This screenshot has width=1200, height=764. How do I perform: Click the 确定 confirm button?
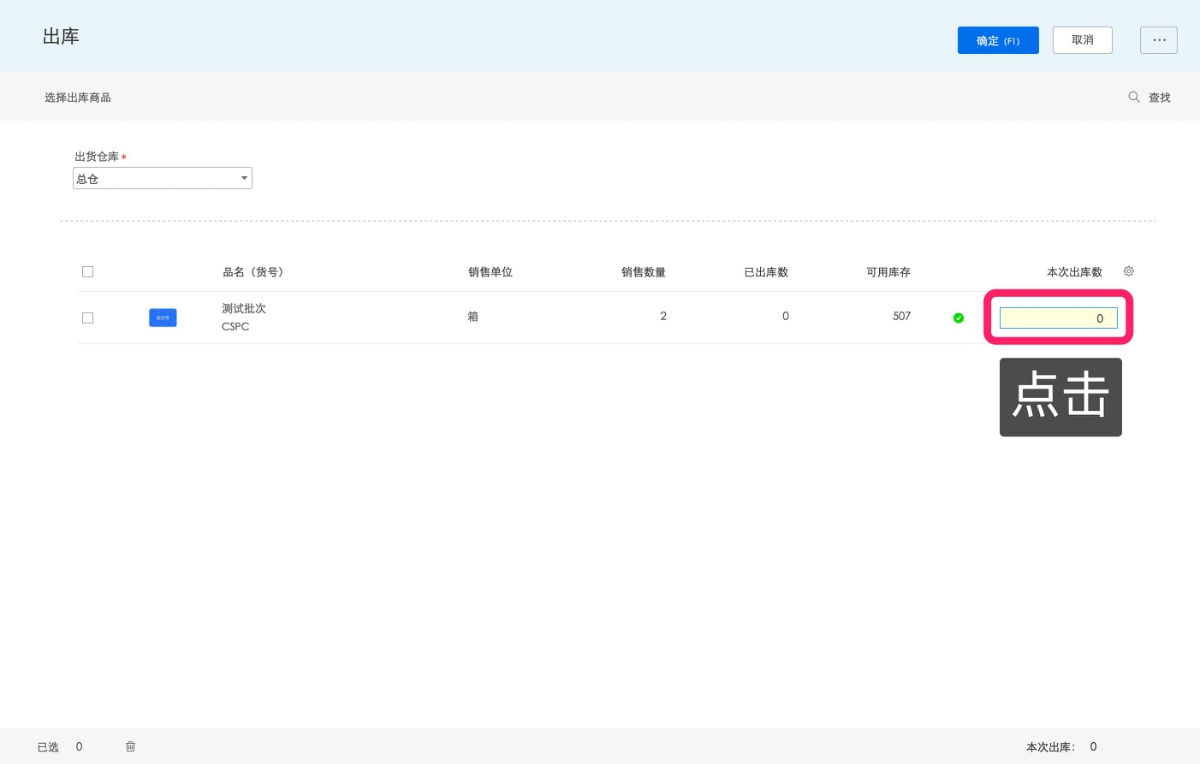coord(998,40)
